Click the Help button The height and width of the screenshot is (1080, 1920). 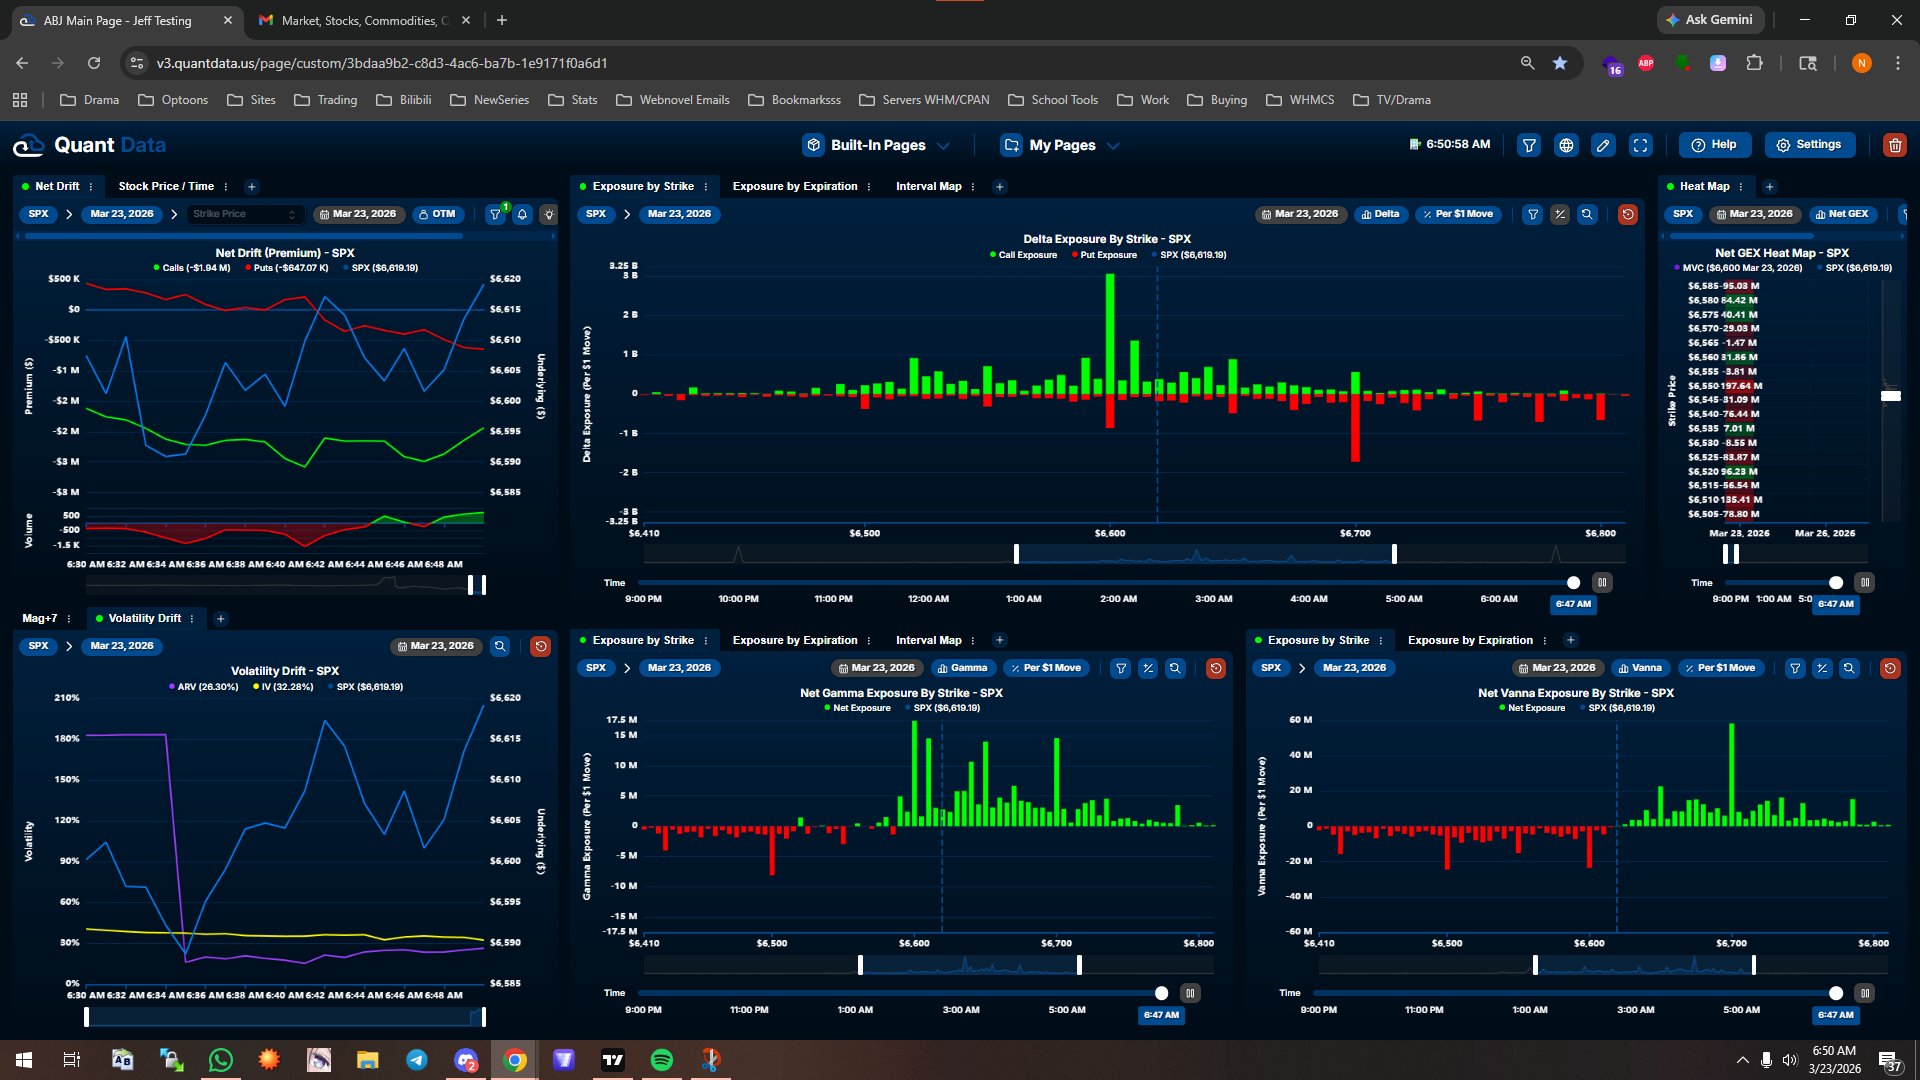(1714, 145)
